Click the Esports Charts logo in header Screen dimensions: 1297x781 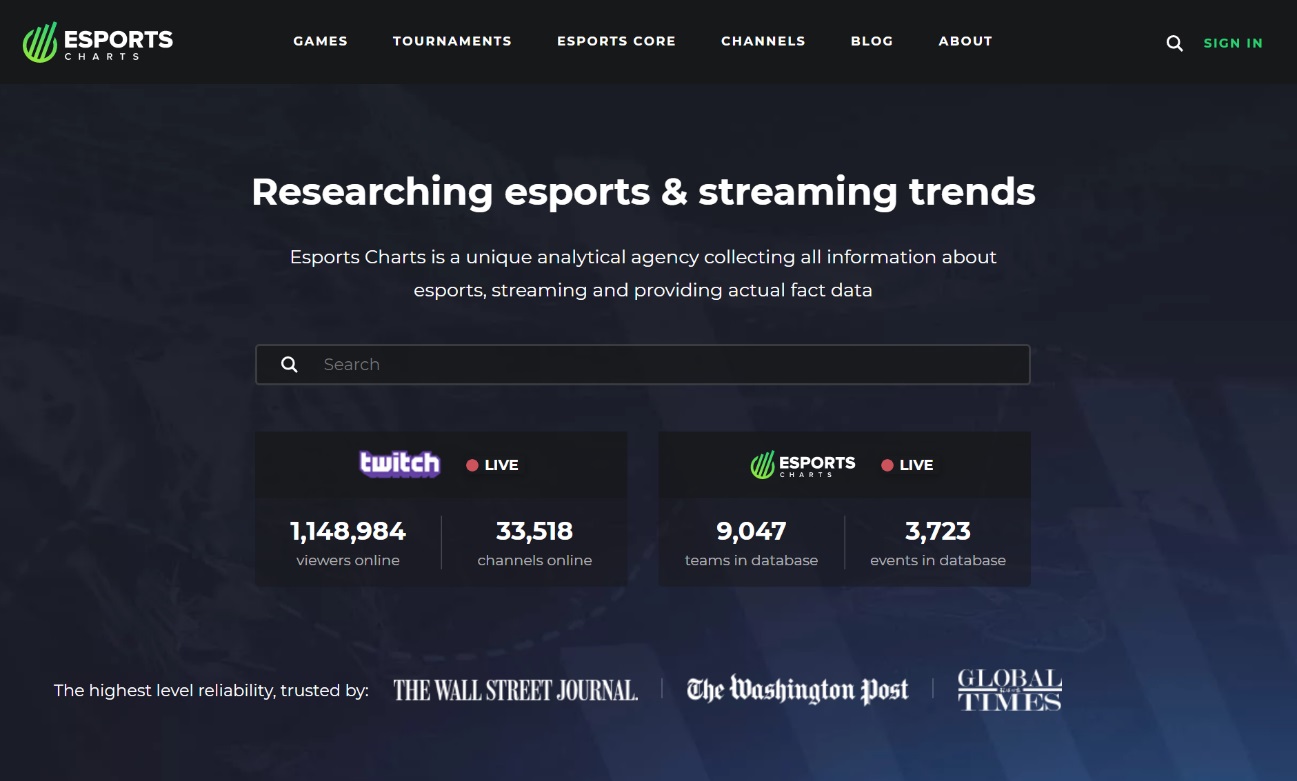tap(98, 42)
